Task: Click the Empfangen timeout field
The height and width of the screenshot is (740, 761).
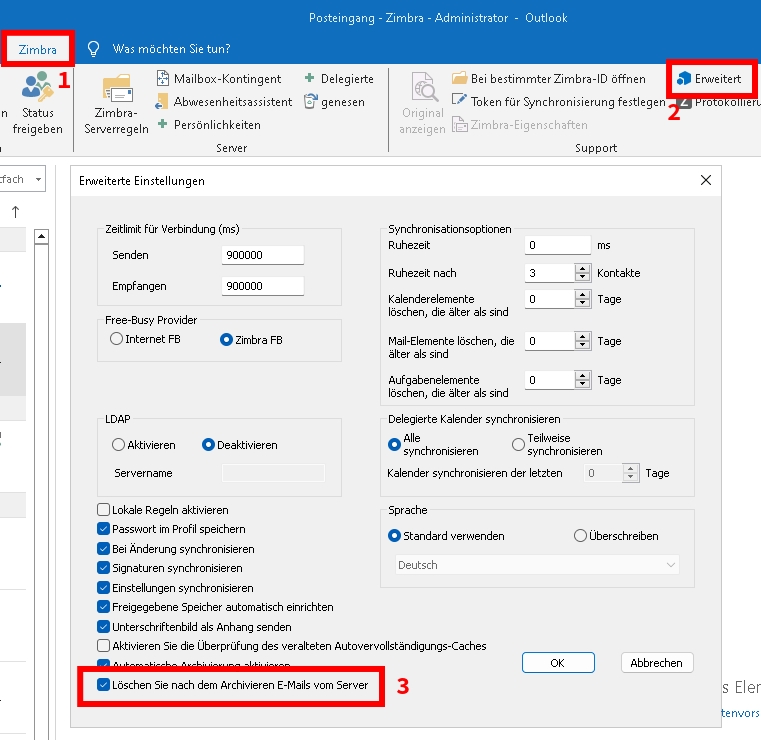Action: coord(263,286)
